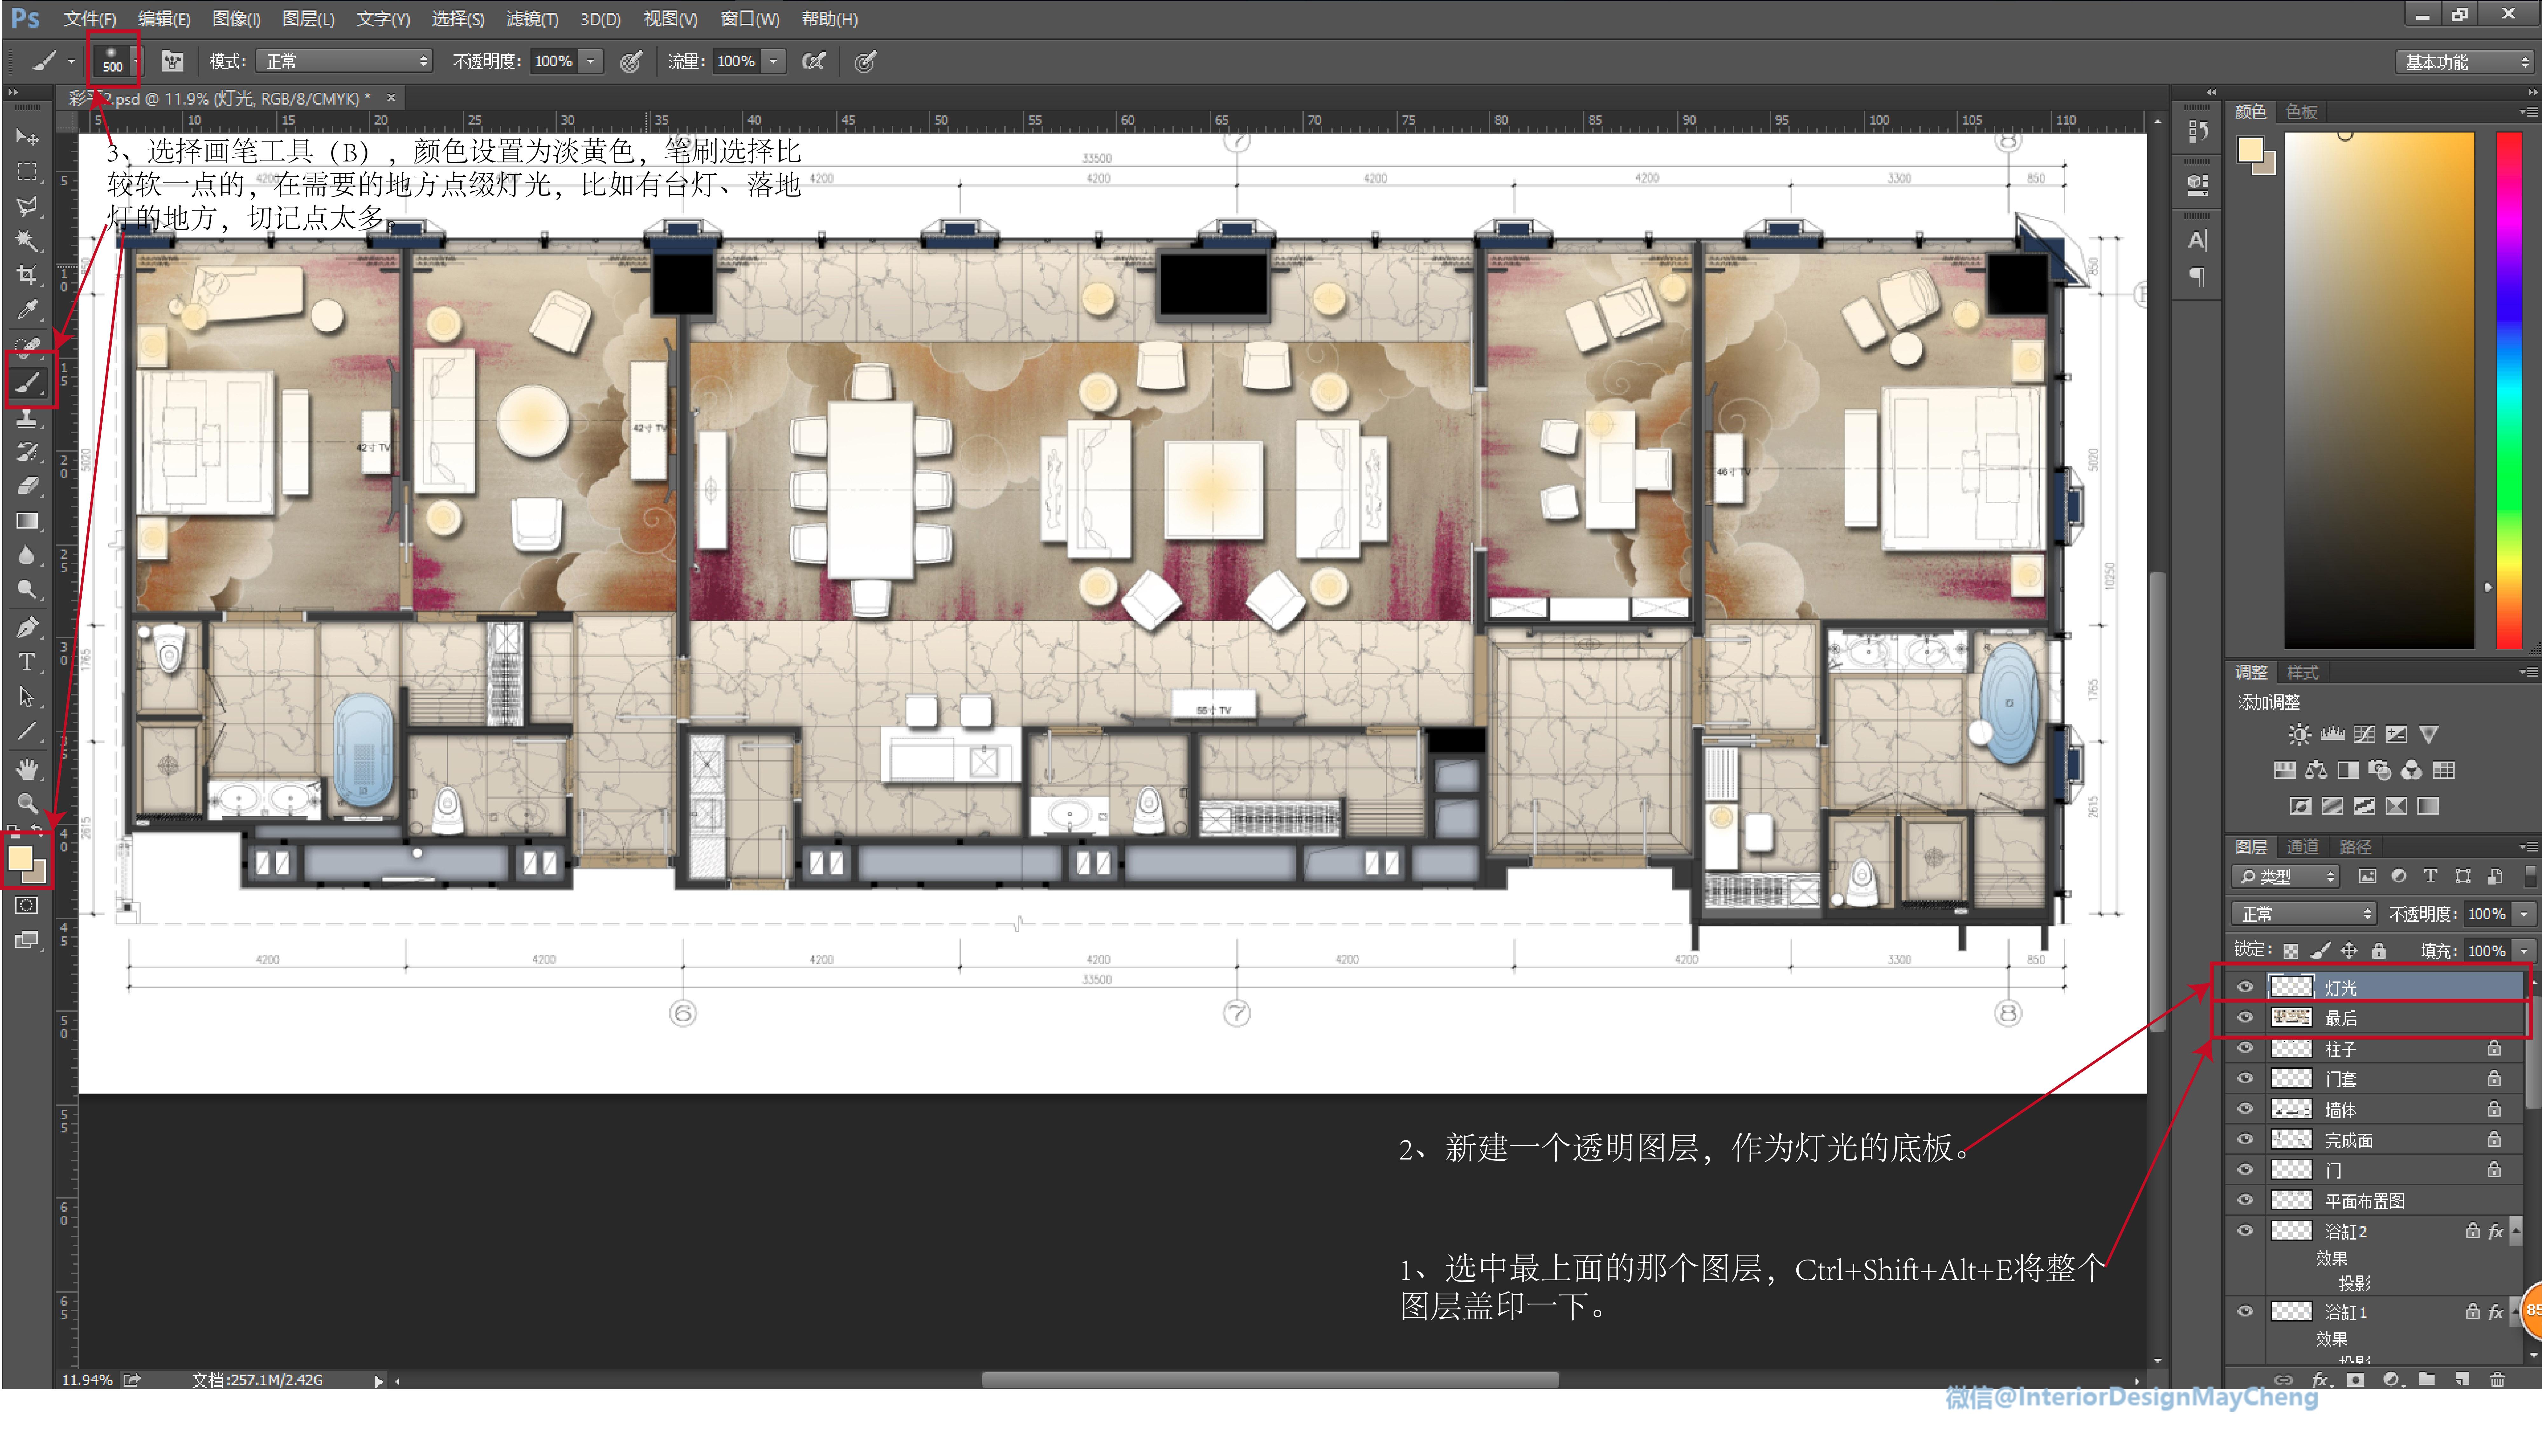Image resolution: width=2542 pixels, height=1456 pixels.
Task: Select the Gradient tool
Action: point(27,521)
